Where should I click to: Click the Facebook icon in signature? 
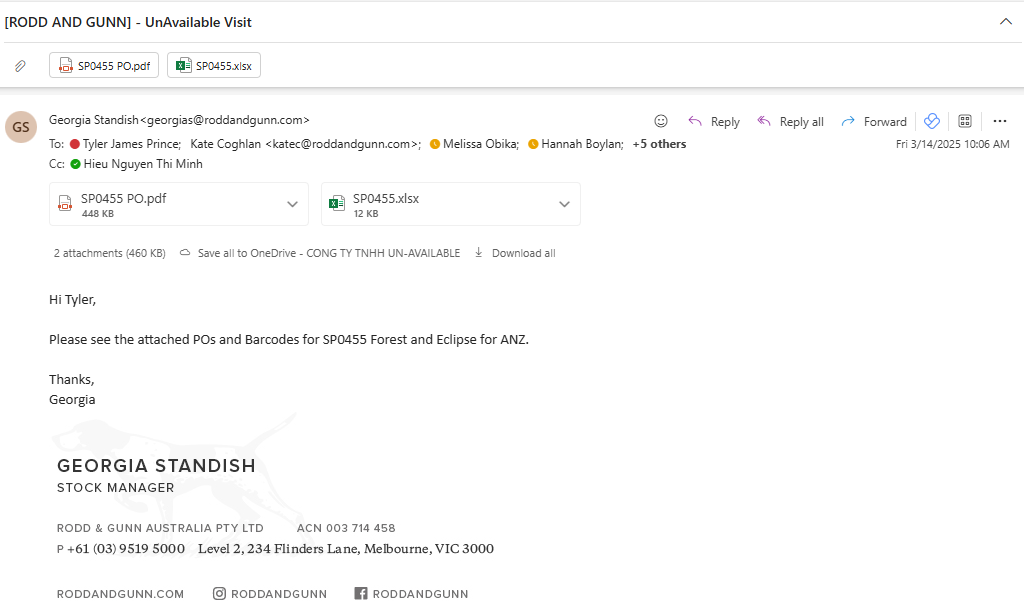[360, 593]
